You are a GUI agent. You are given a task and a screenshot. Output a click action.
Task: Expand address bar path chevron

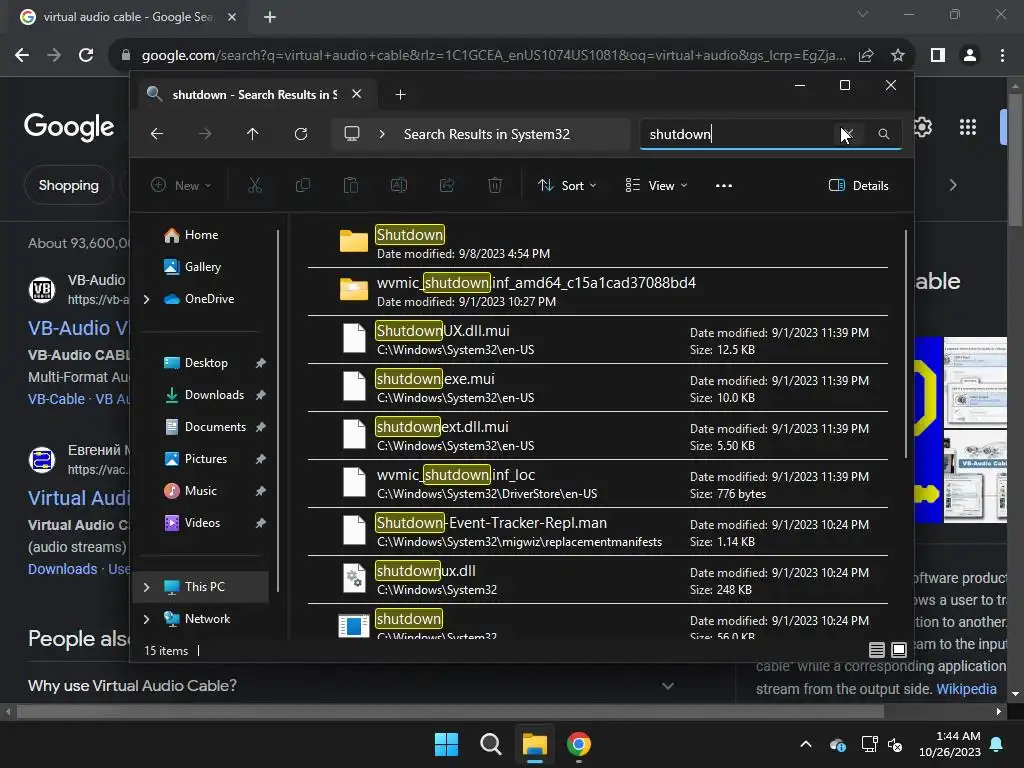382,134
